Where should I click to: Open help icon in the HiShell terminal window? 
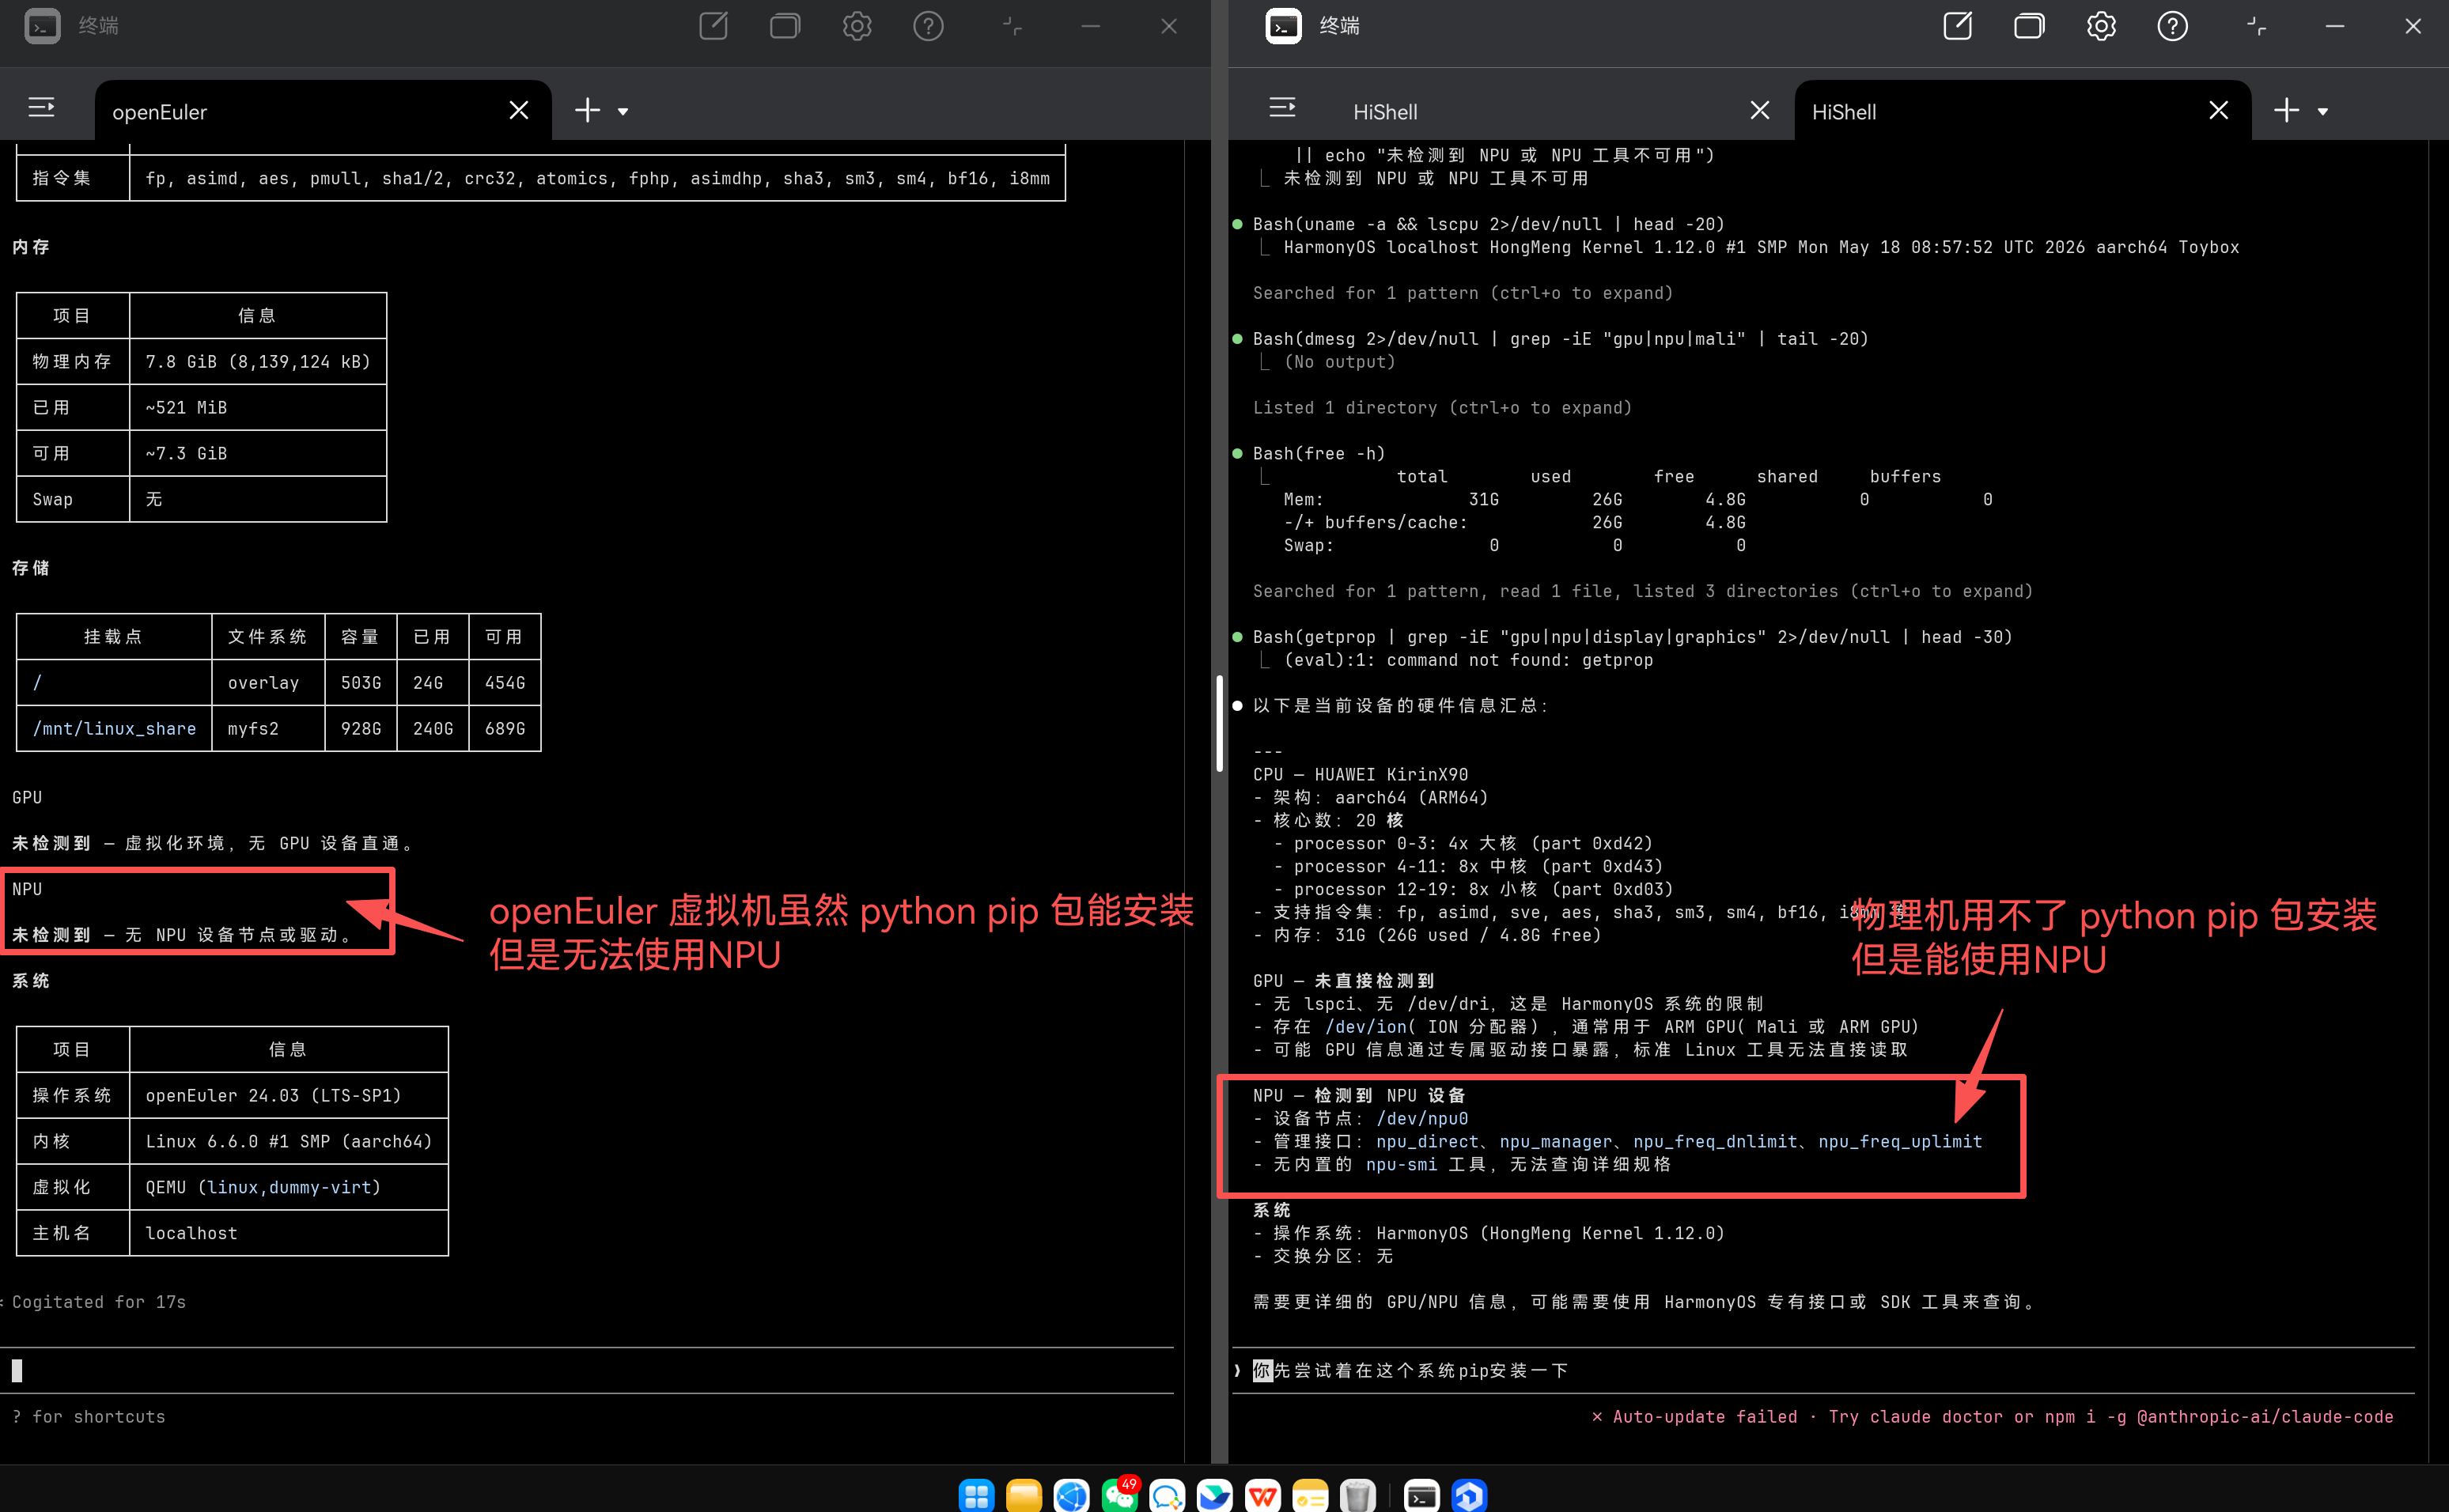[2172, 26]
